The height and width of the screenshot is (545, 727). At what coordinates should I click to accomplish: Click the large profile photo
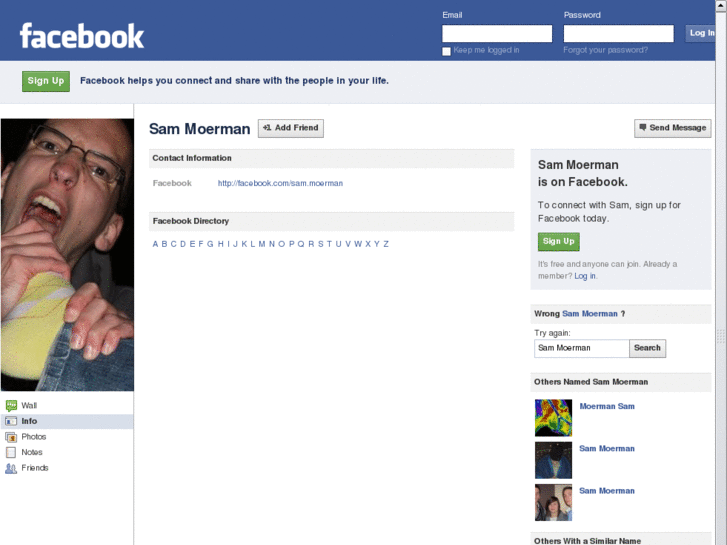(x=67, y=255)
